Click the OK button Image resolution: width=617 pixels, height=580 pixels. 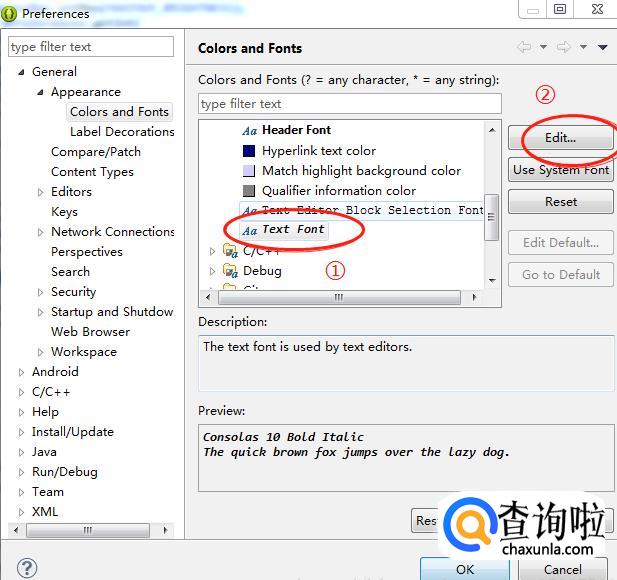point(465,569)
